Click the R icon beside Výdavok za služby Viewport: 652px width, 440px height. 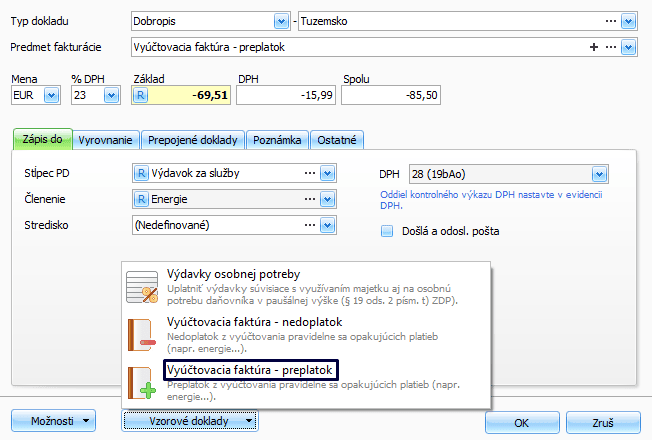coord(141,173)
